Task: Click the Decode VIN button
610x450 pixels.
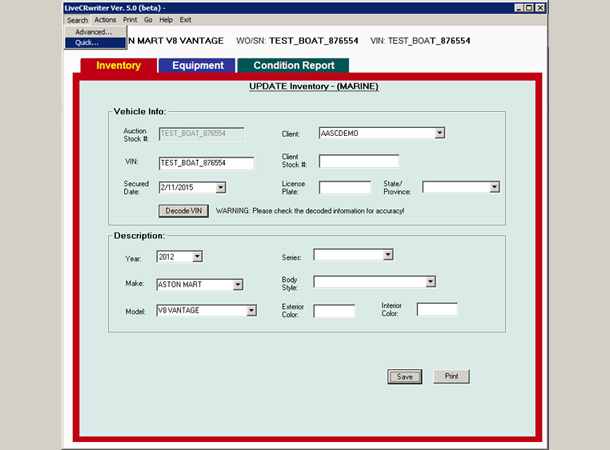Action: click(x=184, y=211)
